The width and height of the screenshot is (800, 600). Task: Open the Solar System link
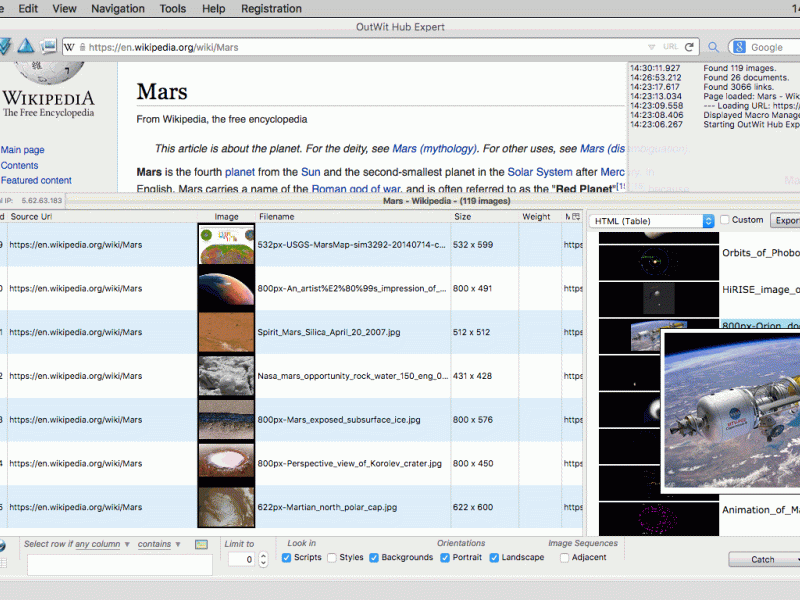tap(540, 172)
